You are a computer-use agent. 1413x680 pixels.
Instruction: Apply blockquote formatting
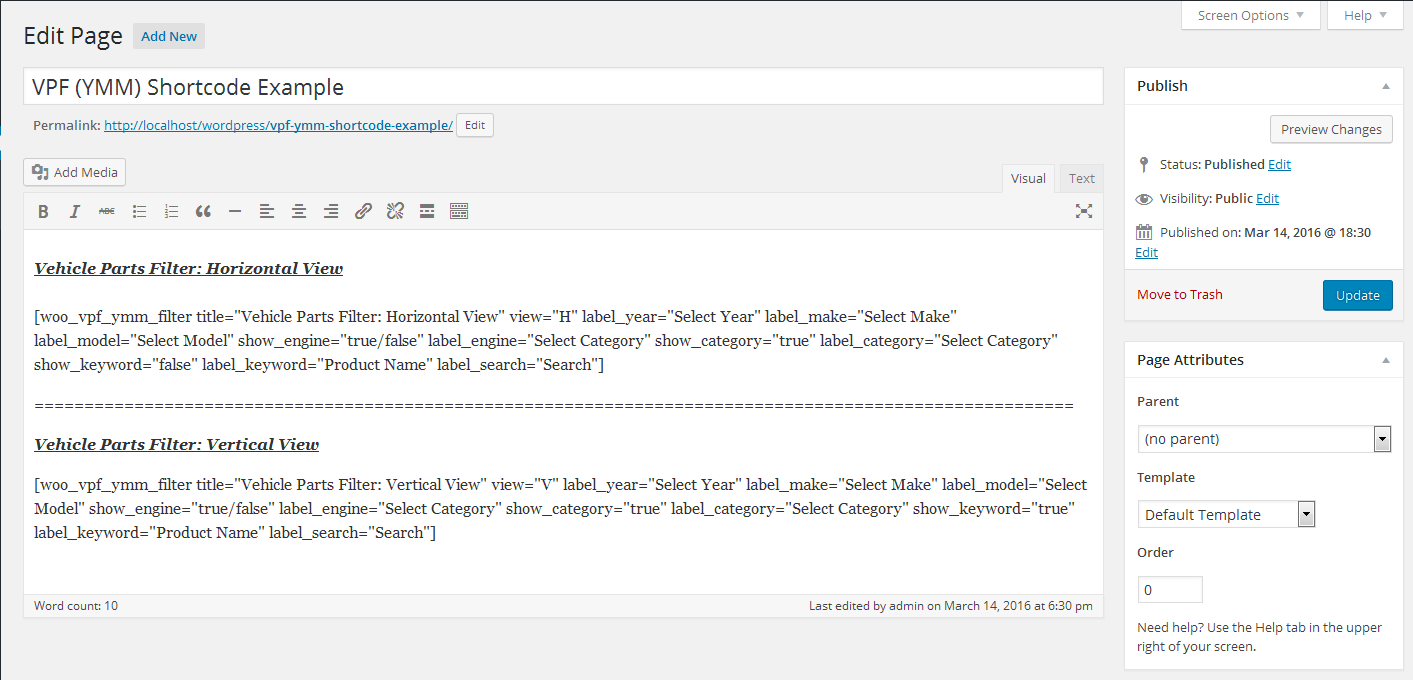tap(203, 211)
